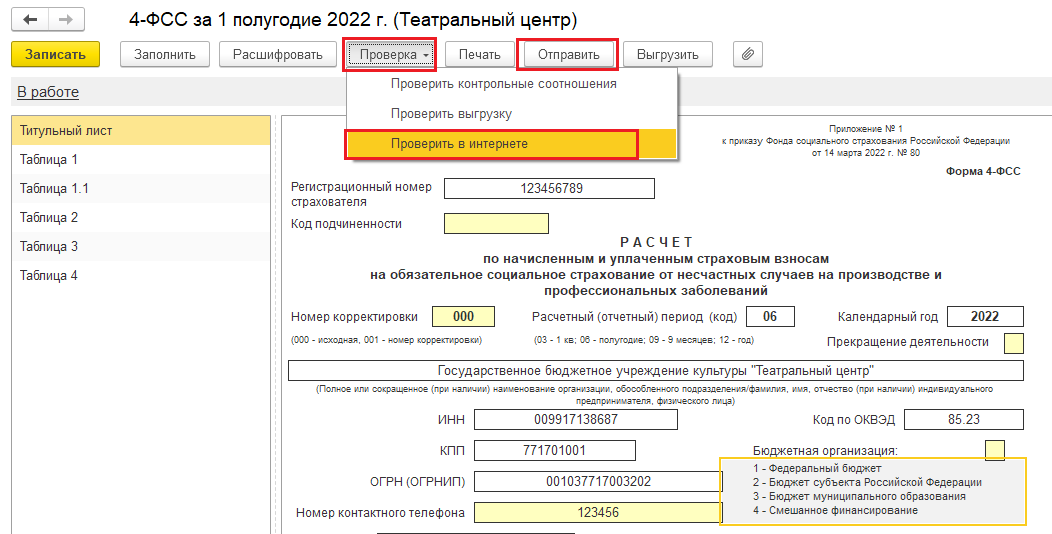Click the РАСЧЕТ form heading

click(x=656, y=242)
